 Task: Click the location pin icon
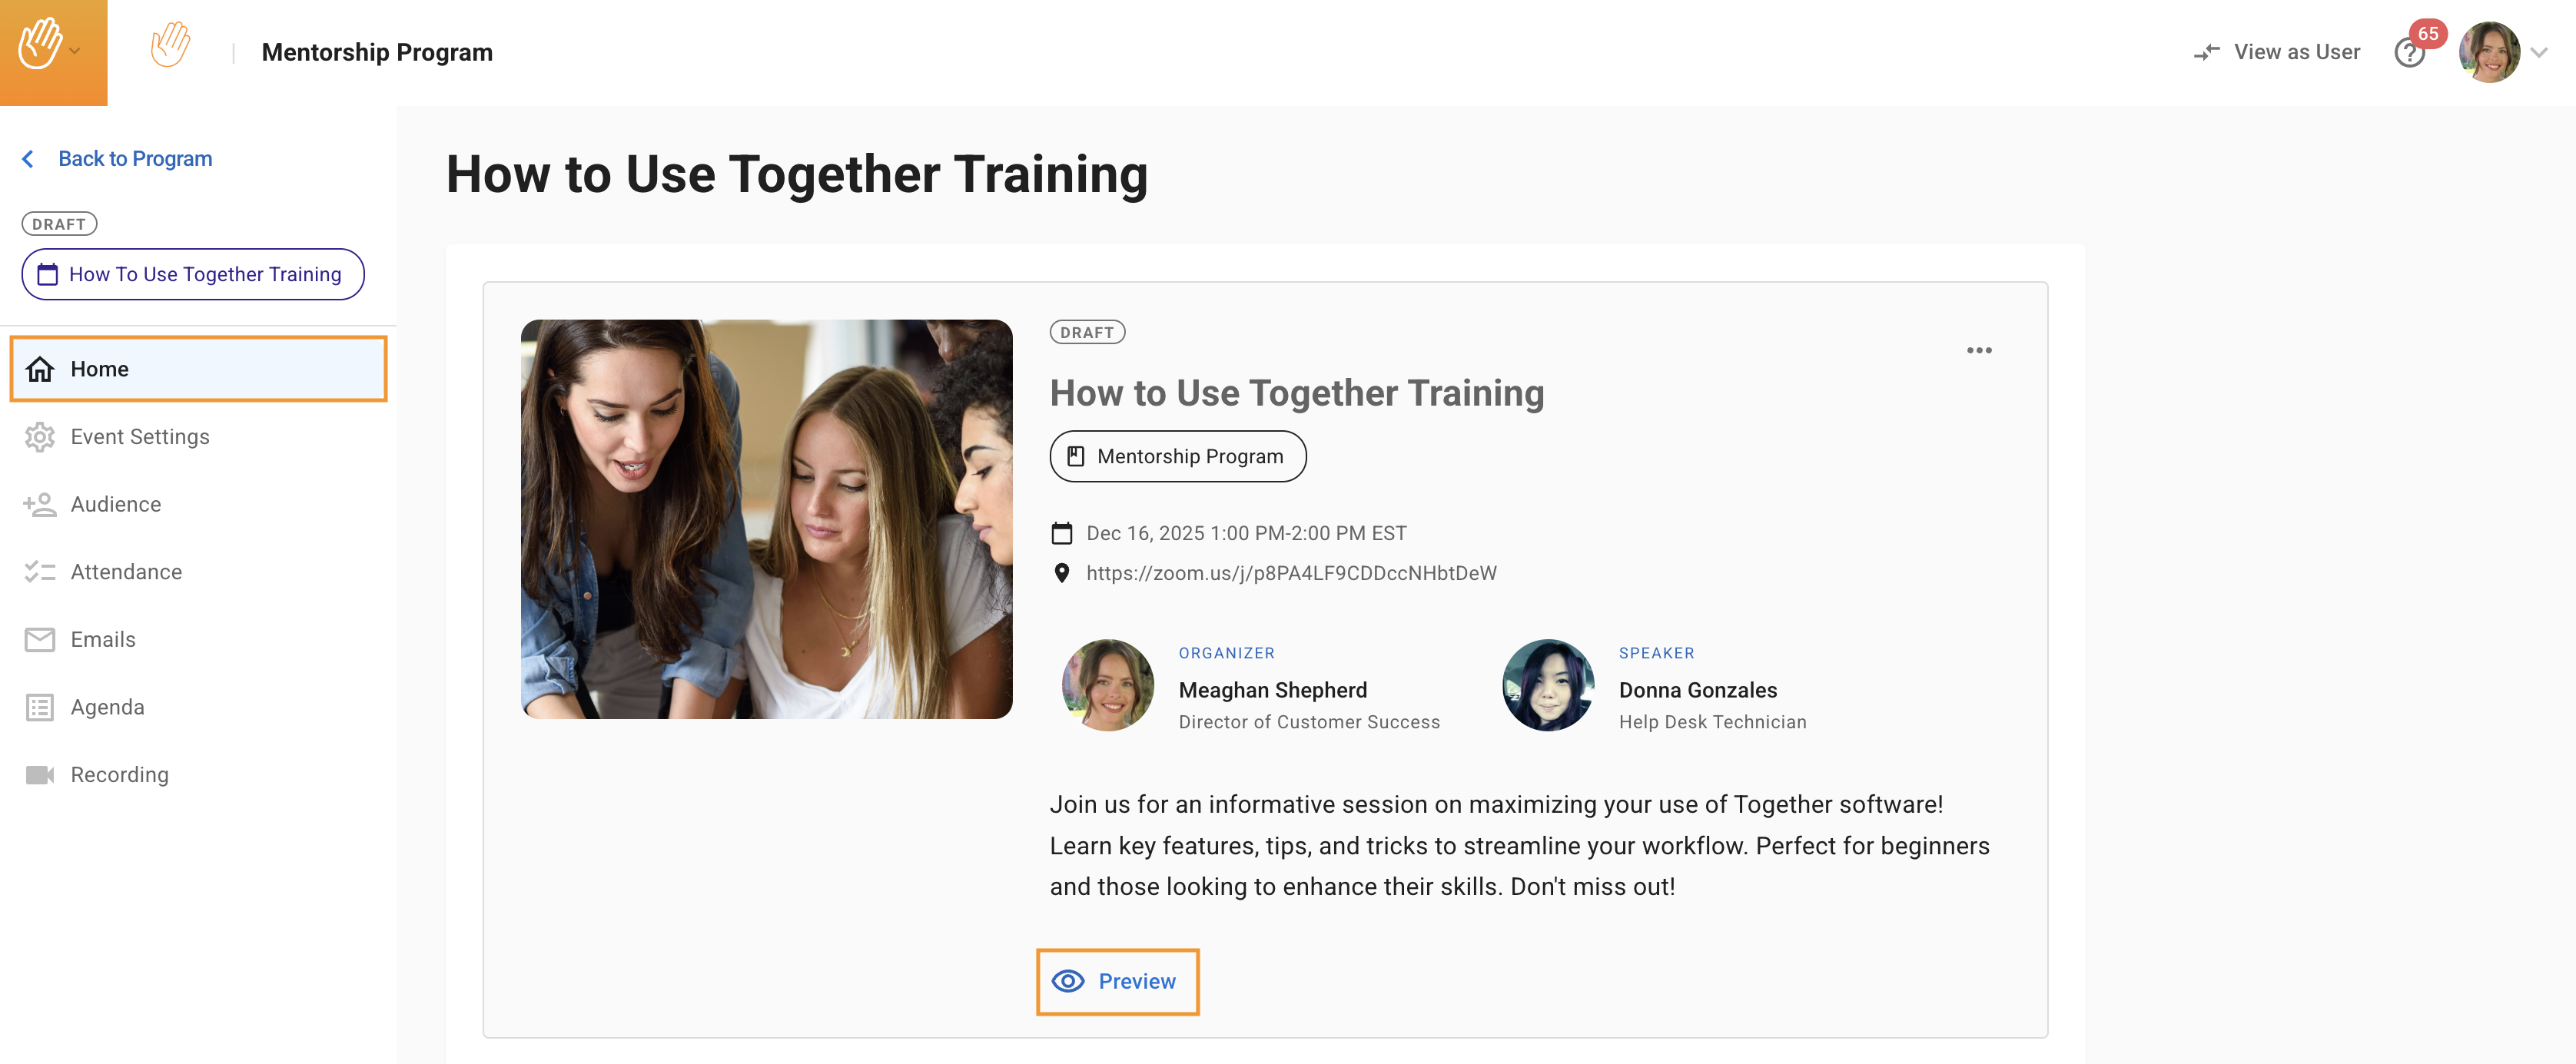pyautogui.click(x=1062, y=573)
